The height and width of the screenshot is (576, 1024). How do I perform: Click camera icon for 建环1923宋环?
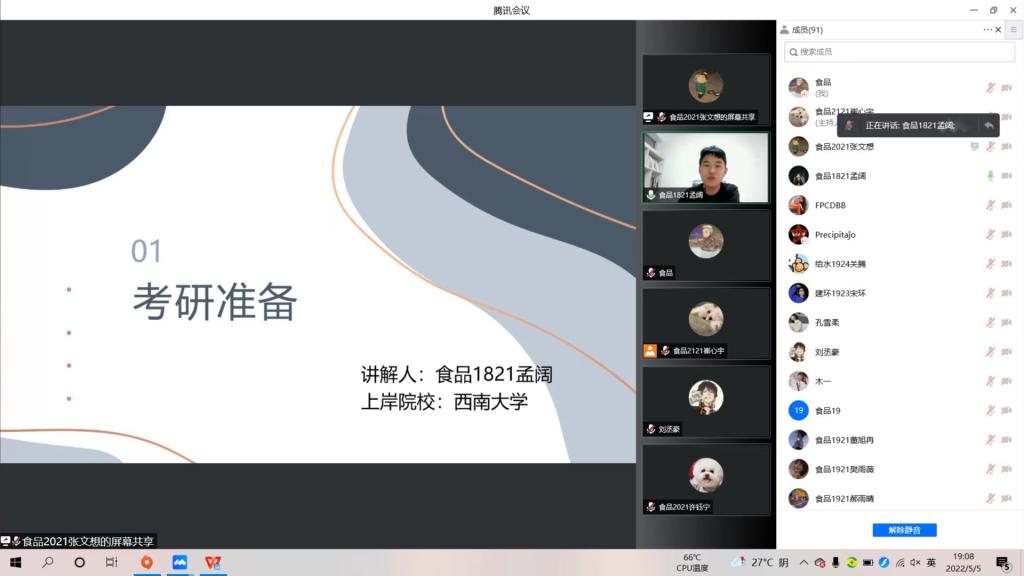pos(1006,293)
